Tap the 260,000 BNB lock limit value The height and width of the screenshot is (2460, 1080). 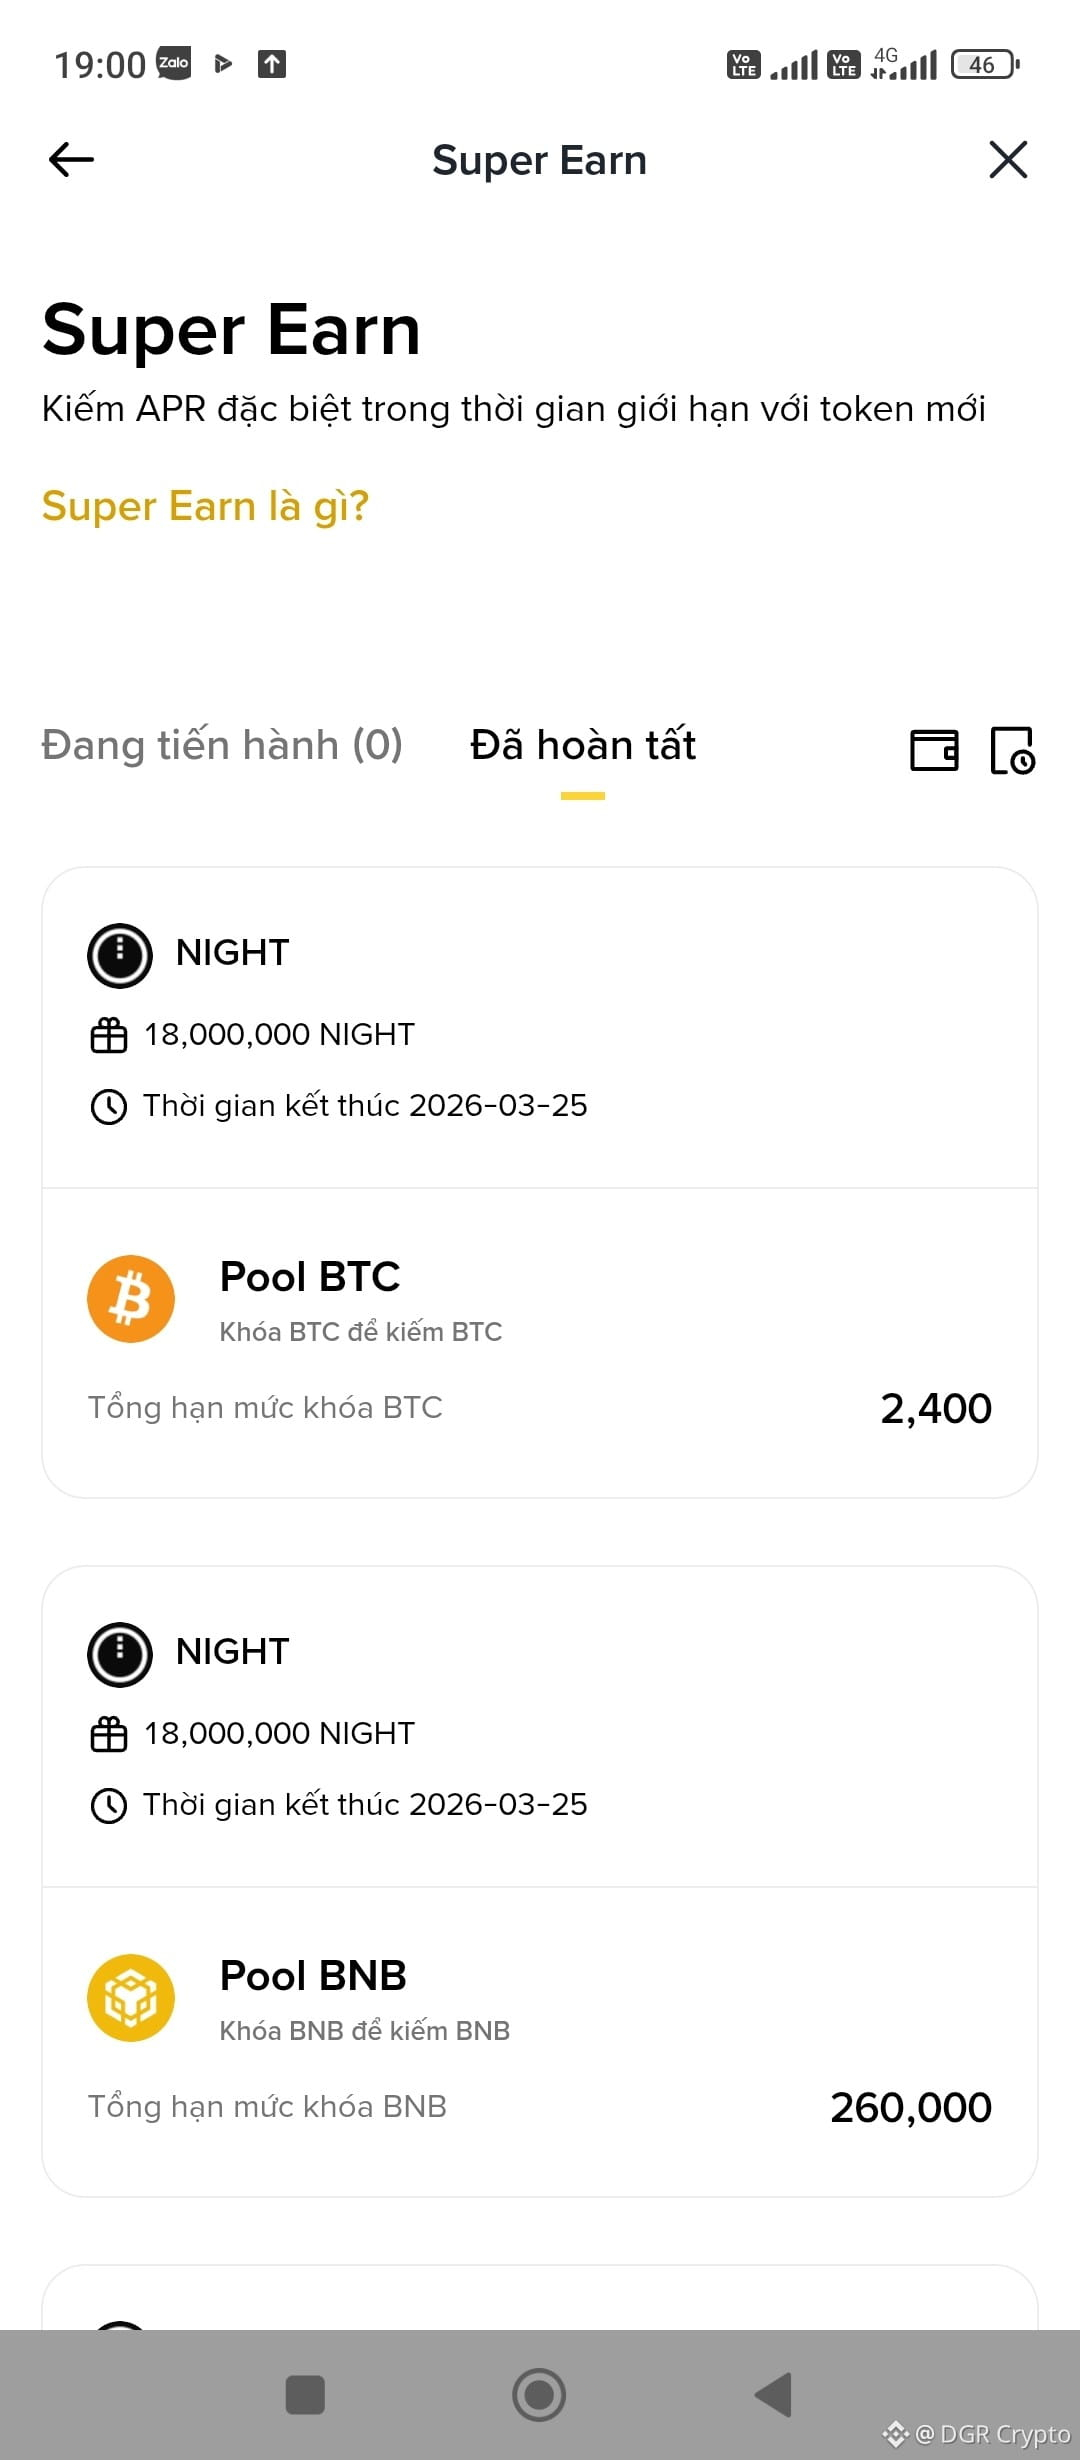coord(911,2108)
